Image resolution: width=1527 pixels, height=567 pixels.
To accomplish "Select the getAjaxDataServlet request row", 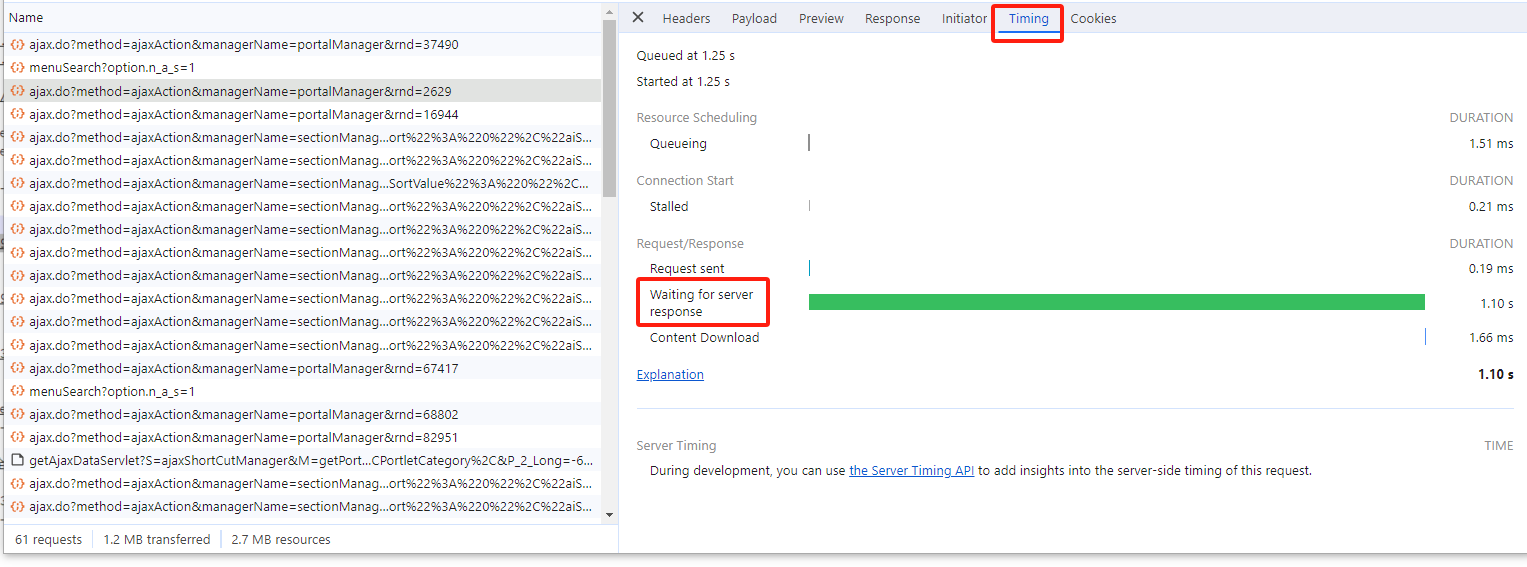I will (303, 461).
